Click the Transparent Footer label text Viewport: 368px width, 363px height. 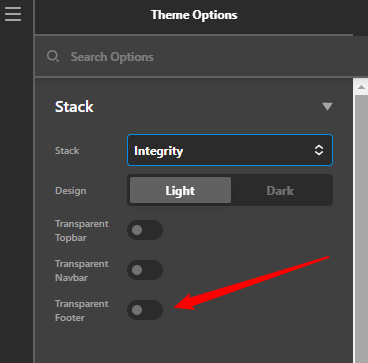tap(82, 310)
